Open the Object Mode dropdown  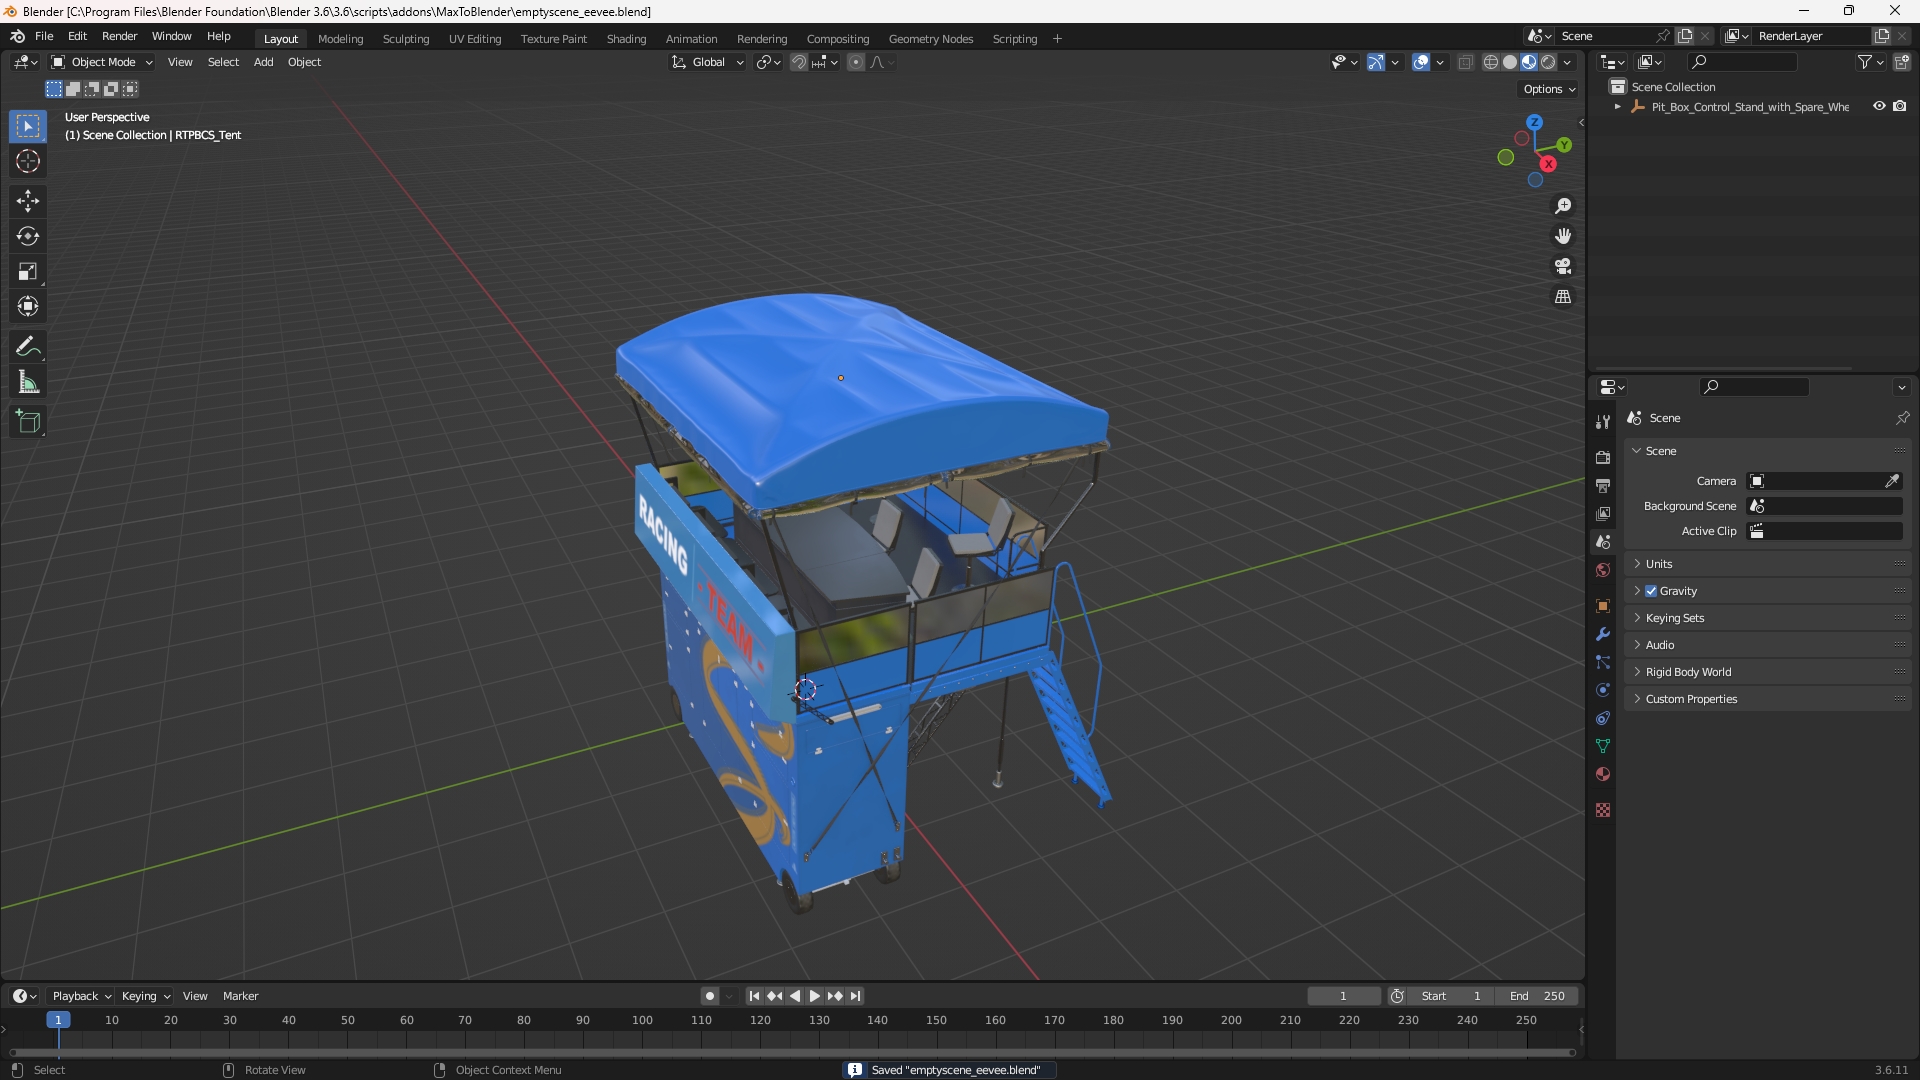click(x=102, y=62)
